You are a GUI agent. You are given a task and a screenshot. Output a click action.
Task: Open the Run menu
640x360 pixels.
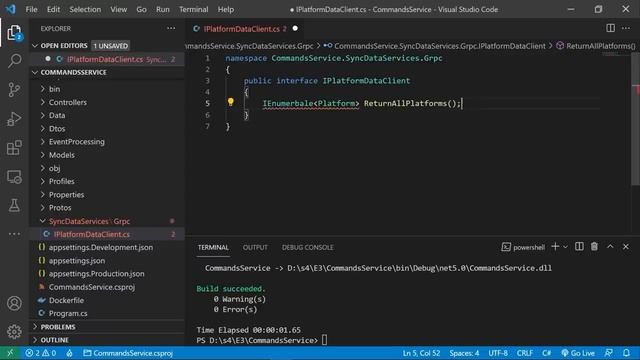pyautogui.click(x=162, y=9)
